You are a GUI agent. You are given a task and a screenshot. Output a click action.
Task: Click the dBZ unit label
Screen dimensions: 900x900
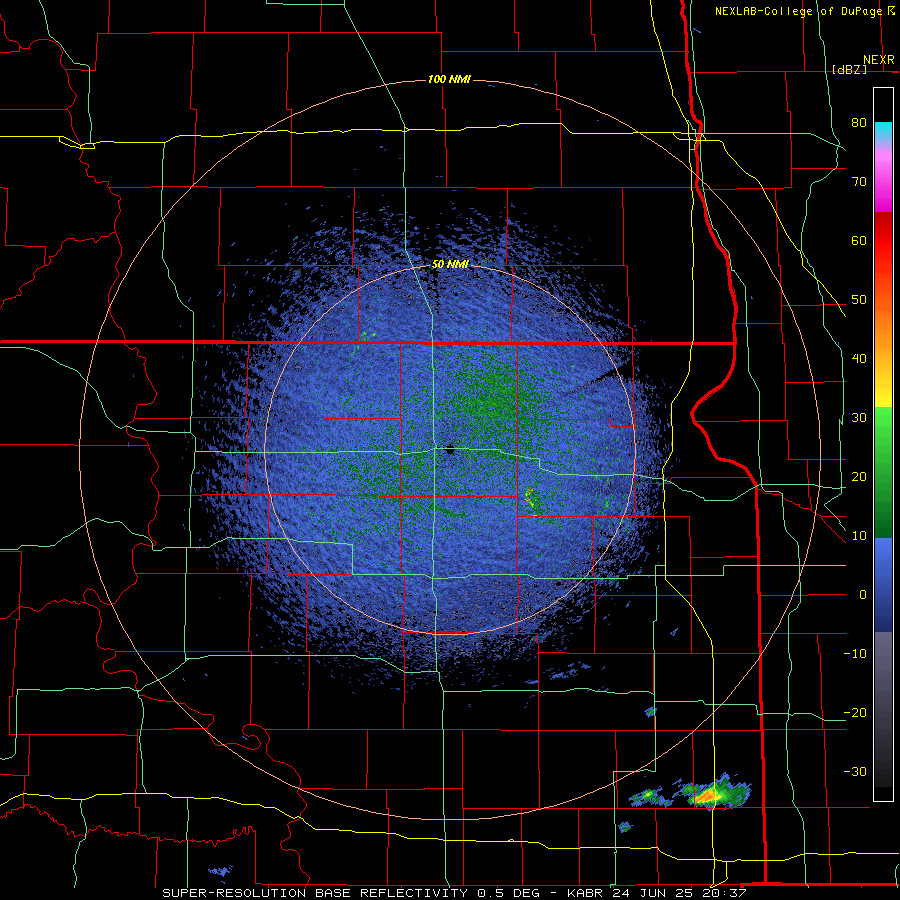coord(849,69)
